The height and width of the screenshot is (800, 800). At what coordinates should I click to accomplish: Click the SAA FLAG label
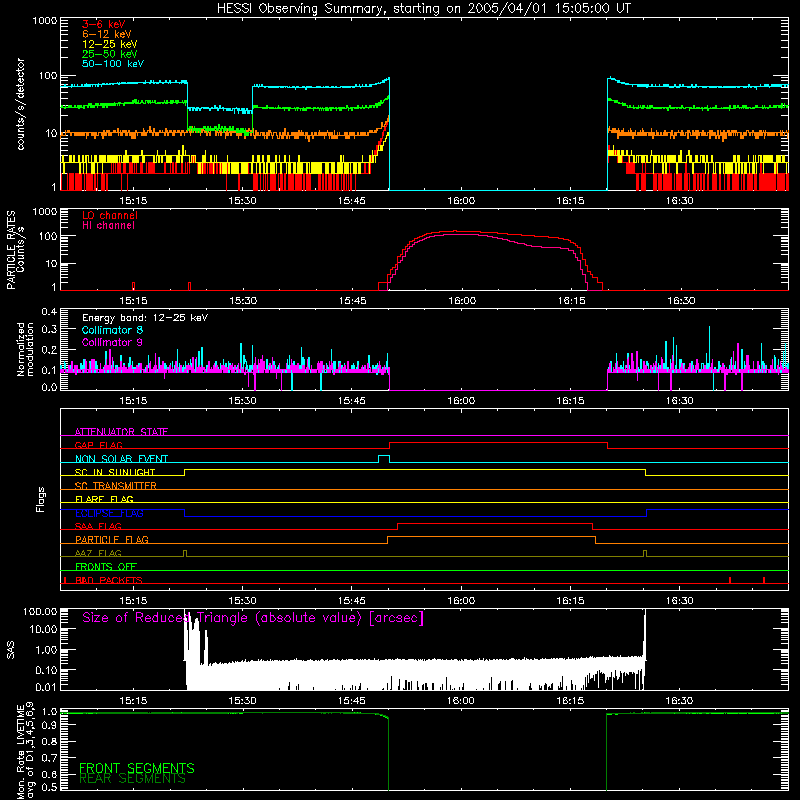click(x=98, y=526)
